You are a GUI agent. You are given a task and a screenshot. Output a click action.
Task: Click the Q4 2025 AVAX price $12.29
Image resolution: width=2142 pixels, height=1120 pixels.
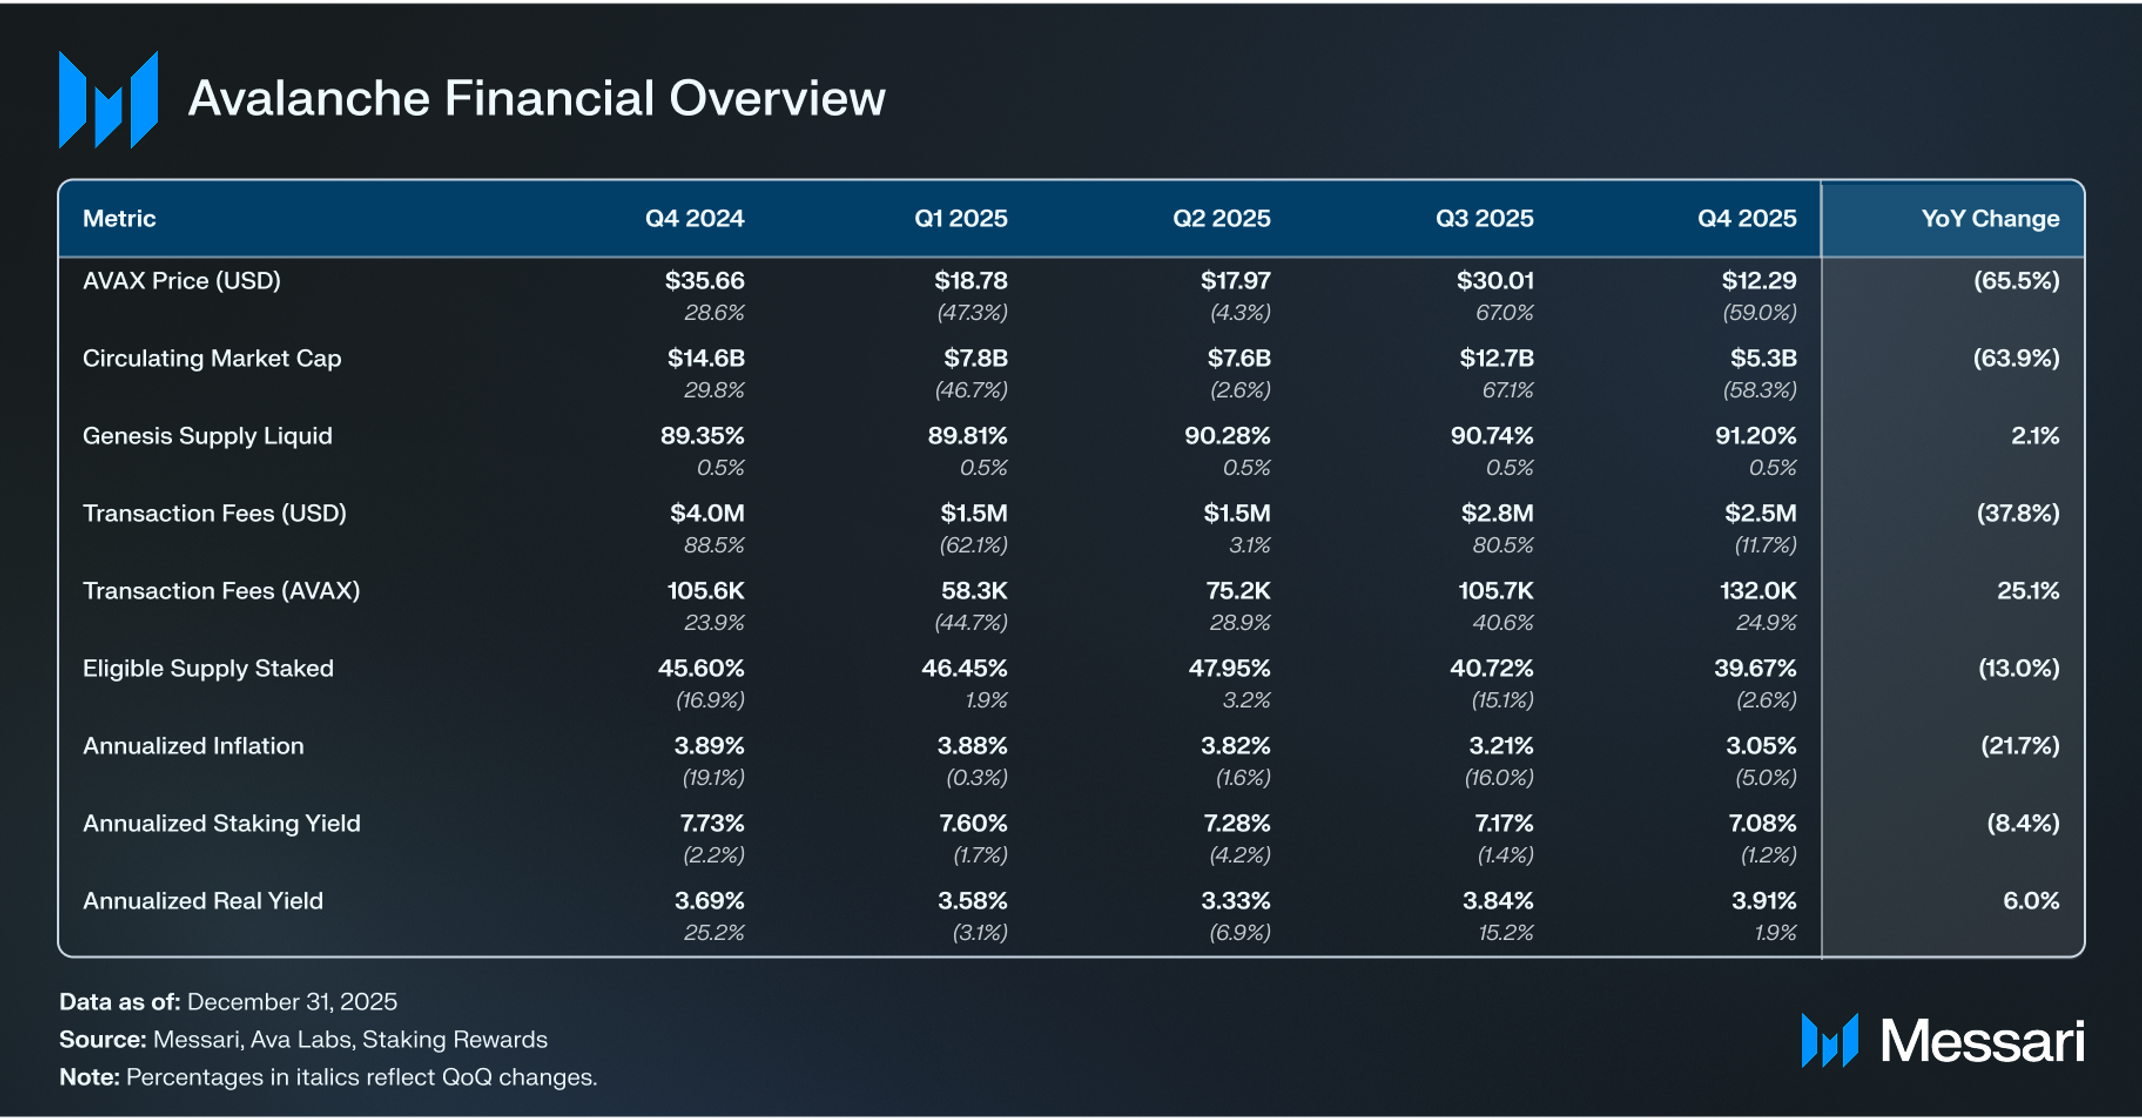[1758, 281]
